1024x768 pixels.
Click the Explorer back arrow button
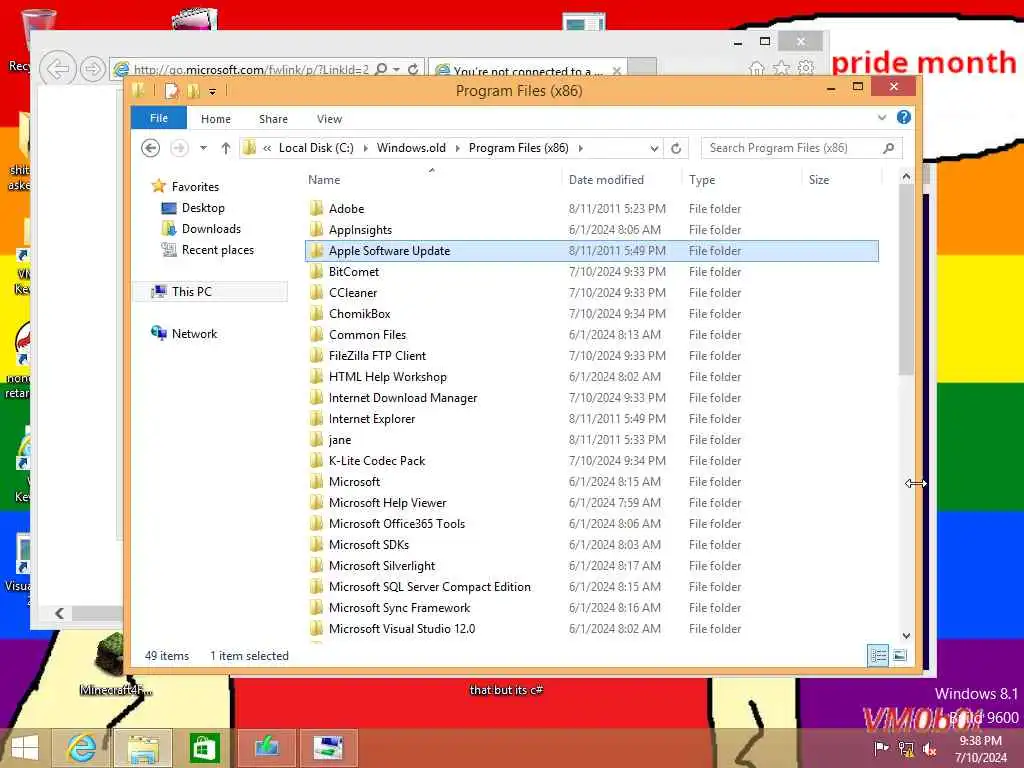[x=151, y=148]
